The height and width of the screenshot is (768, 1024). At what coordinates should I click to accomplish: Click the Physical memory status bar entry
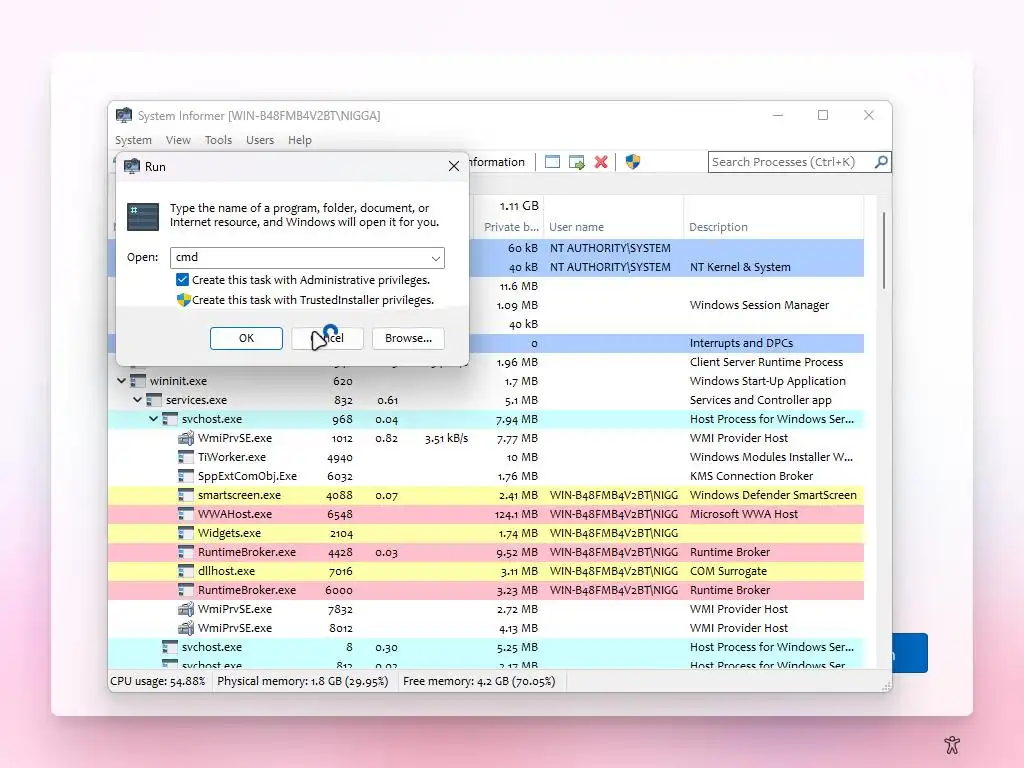(302, 681)
